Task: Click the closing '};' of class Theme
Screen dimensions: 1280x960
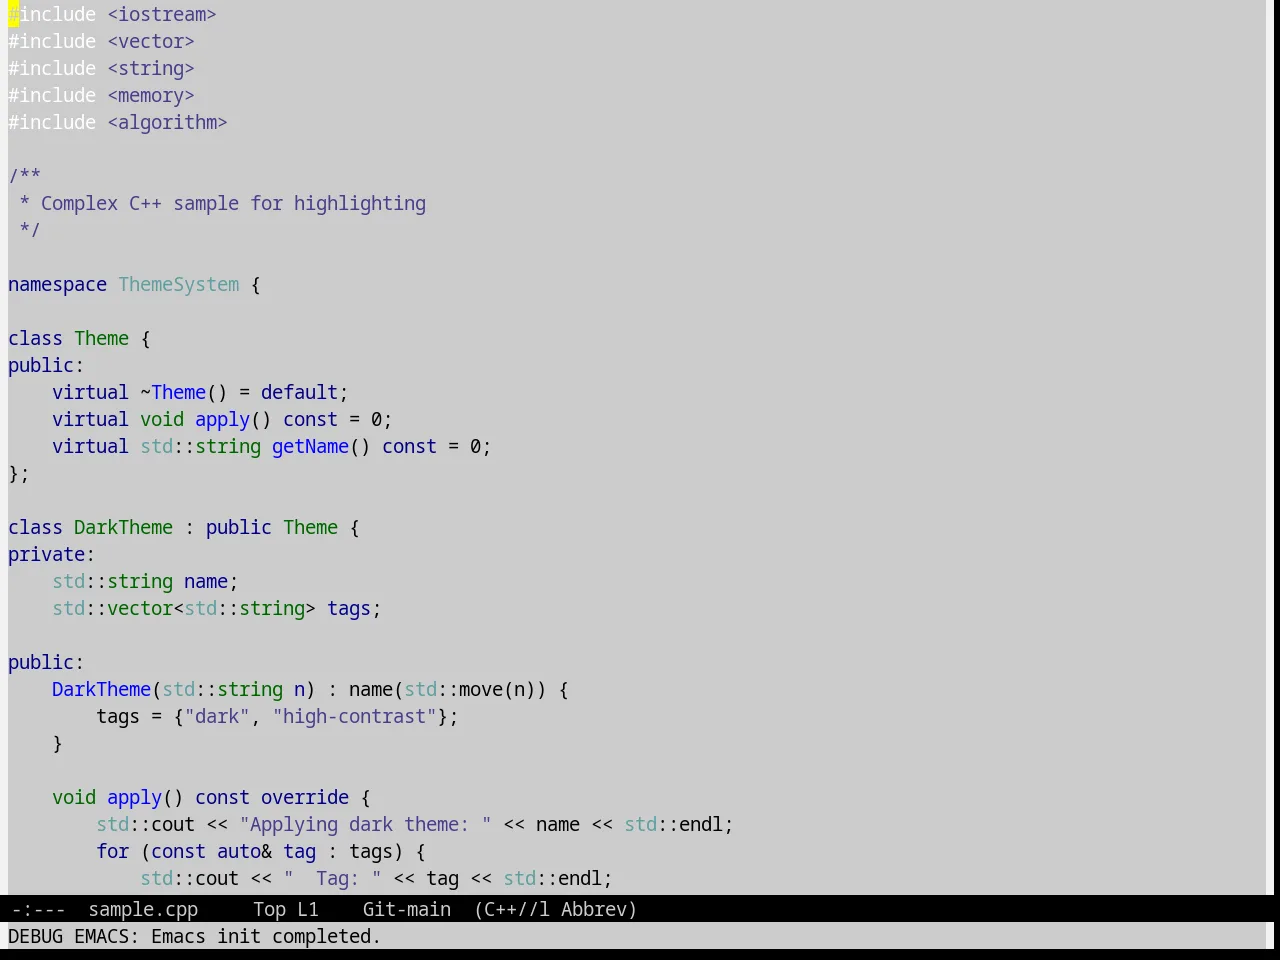Action: point(19,473)
